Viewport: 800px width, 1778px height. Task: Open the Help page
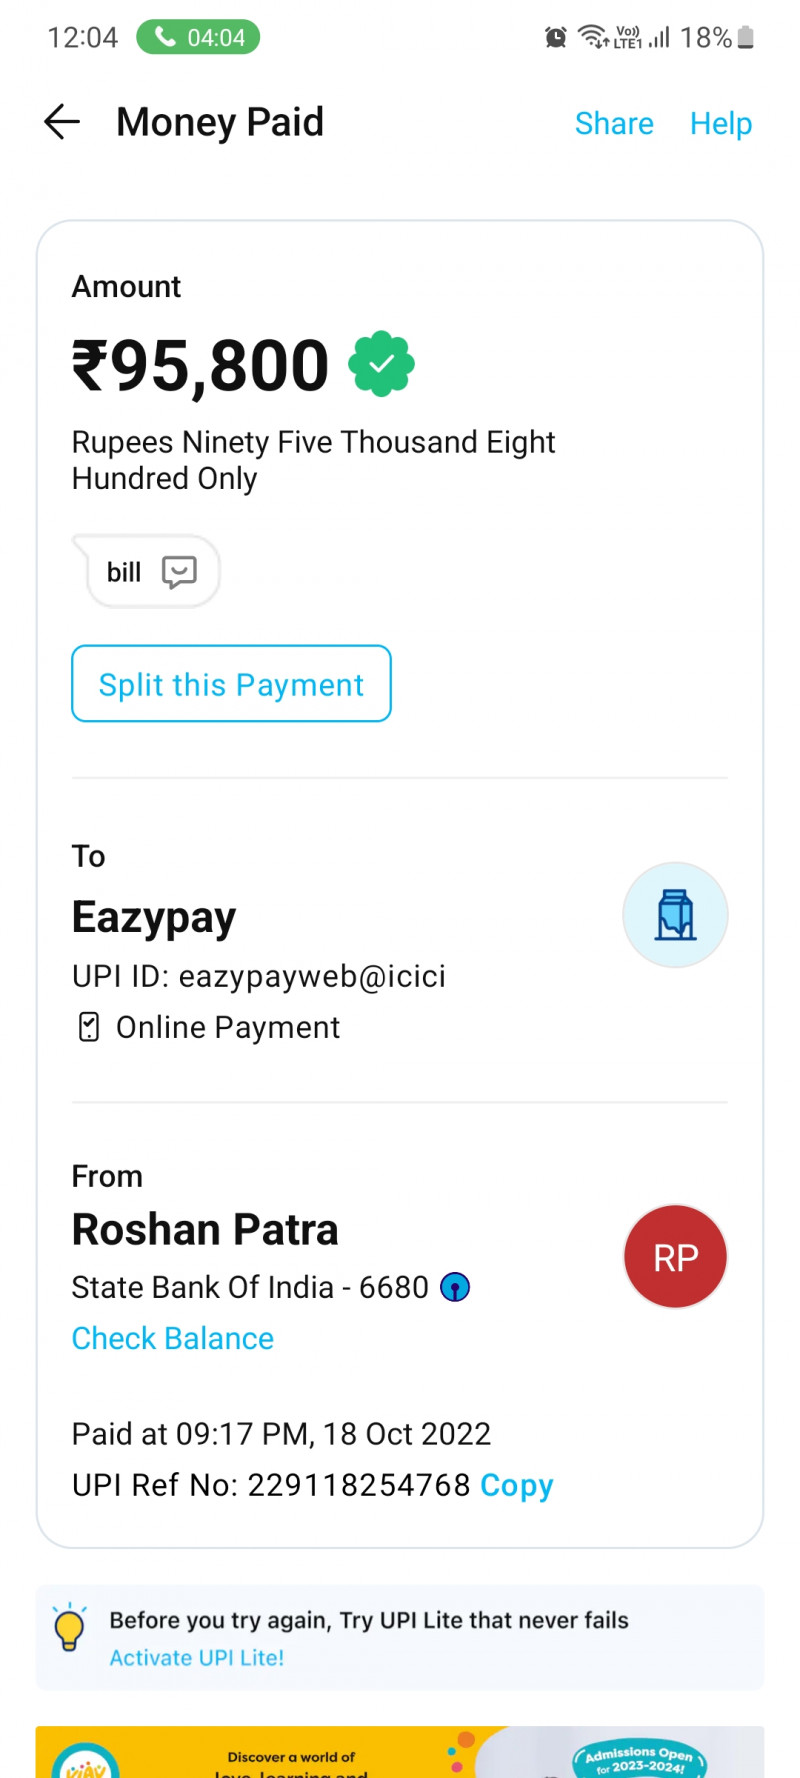click(720, 123)
